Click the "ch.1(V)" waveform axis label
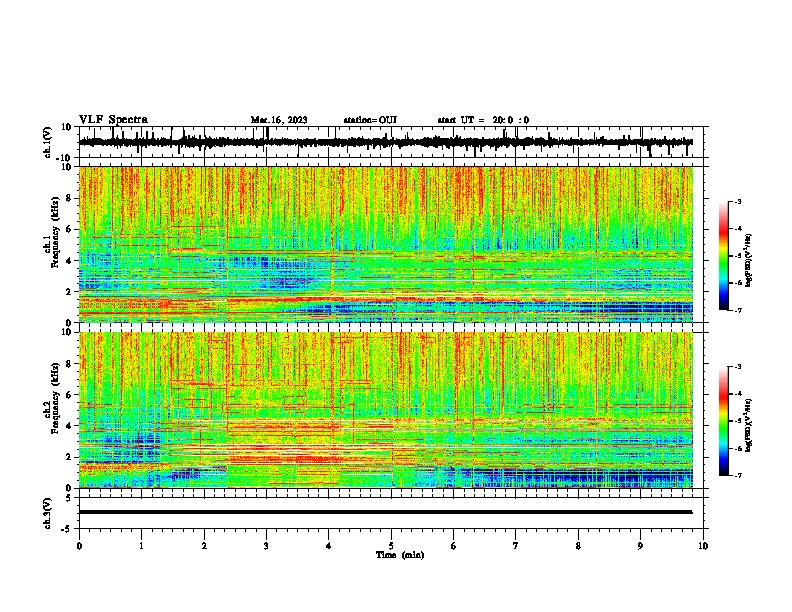Screen dimensions: 792x612 pyautogui.click(x=48, y=142)
